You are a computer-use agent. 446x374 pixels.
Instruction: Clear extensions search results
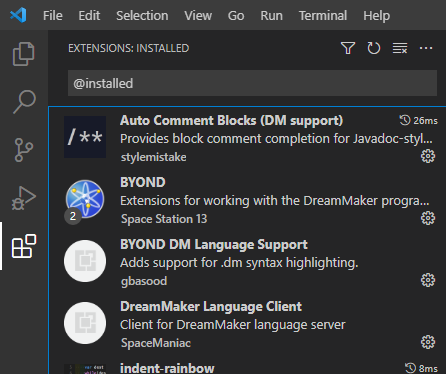coord(400,48)
